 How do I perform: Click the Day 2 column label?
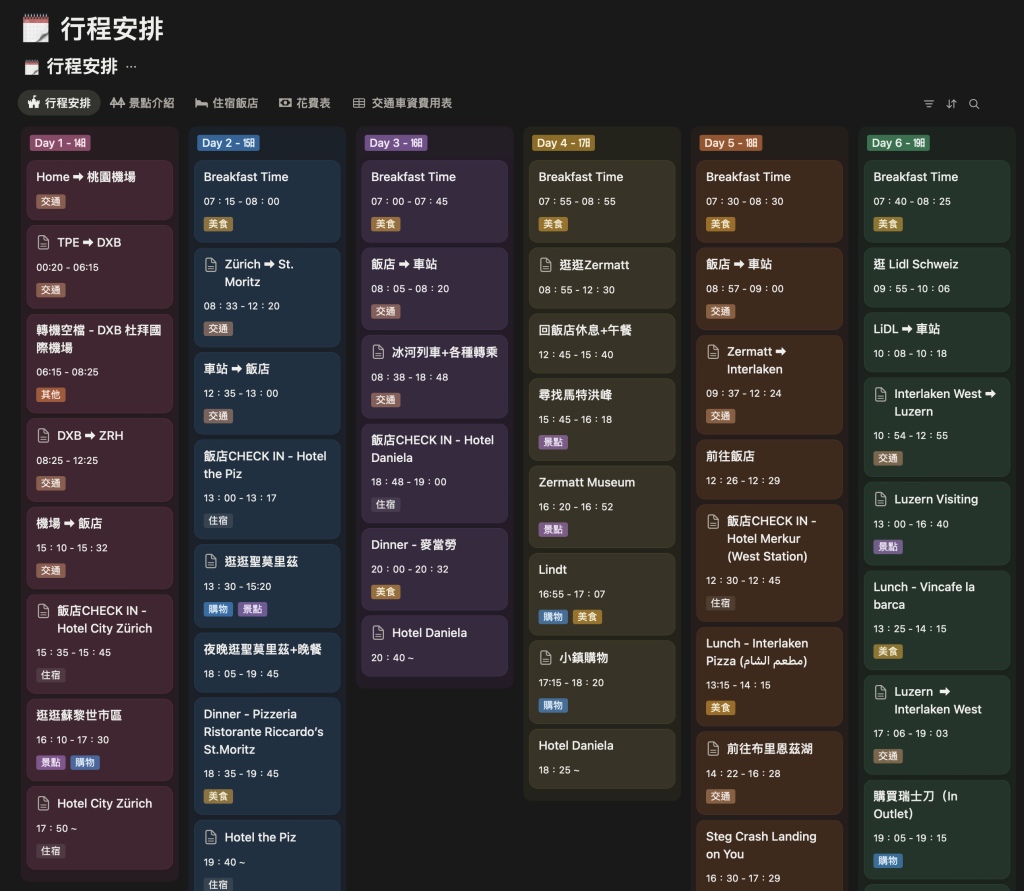pos(228,142)
